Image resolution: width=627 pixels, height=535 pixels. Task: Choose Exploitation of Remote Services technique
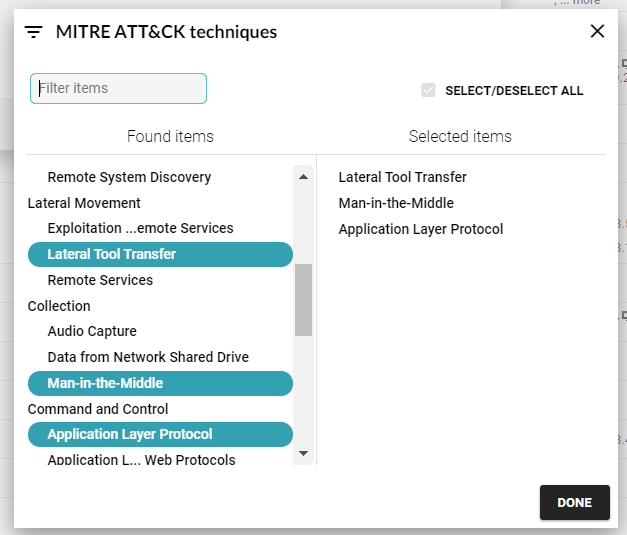(140, 228)
